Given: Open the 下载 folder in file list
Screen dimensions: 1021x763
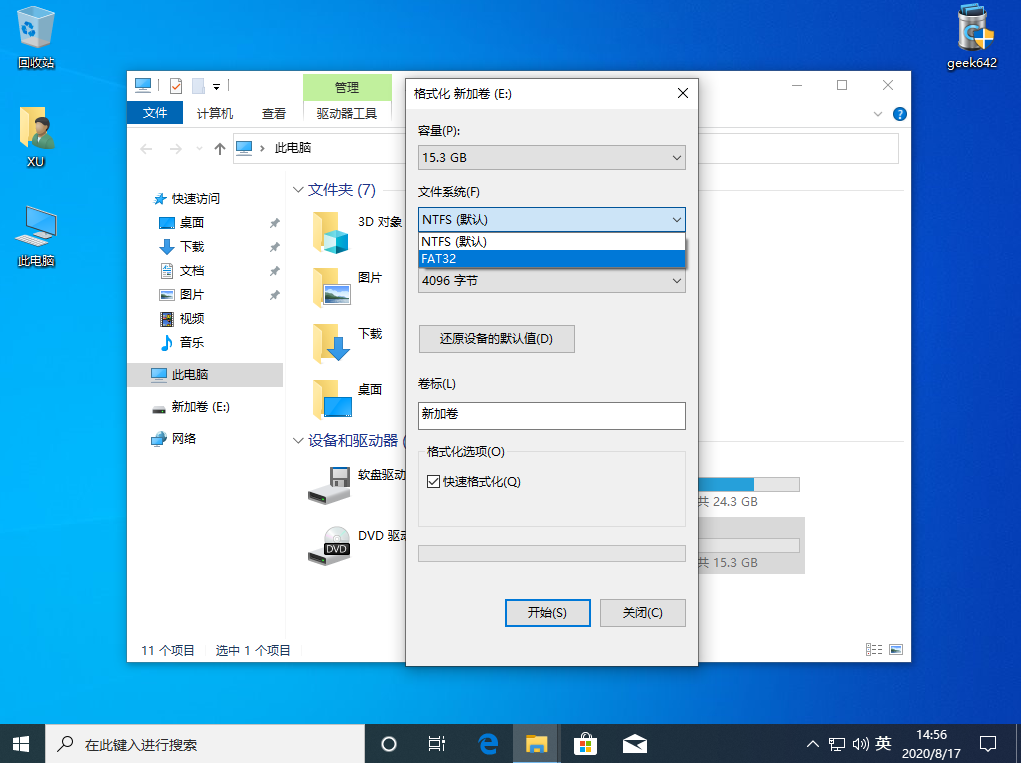Looking at the screenshot, I should [346, 343].
